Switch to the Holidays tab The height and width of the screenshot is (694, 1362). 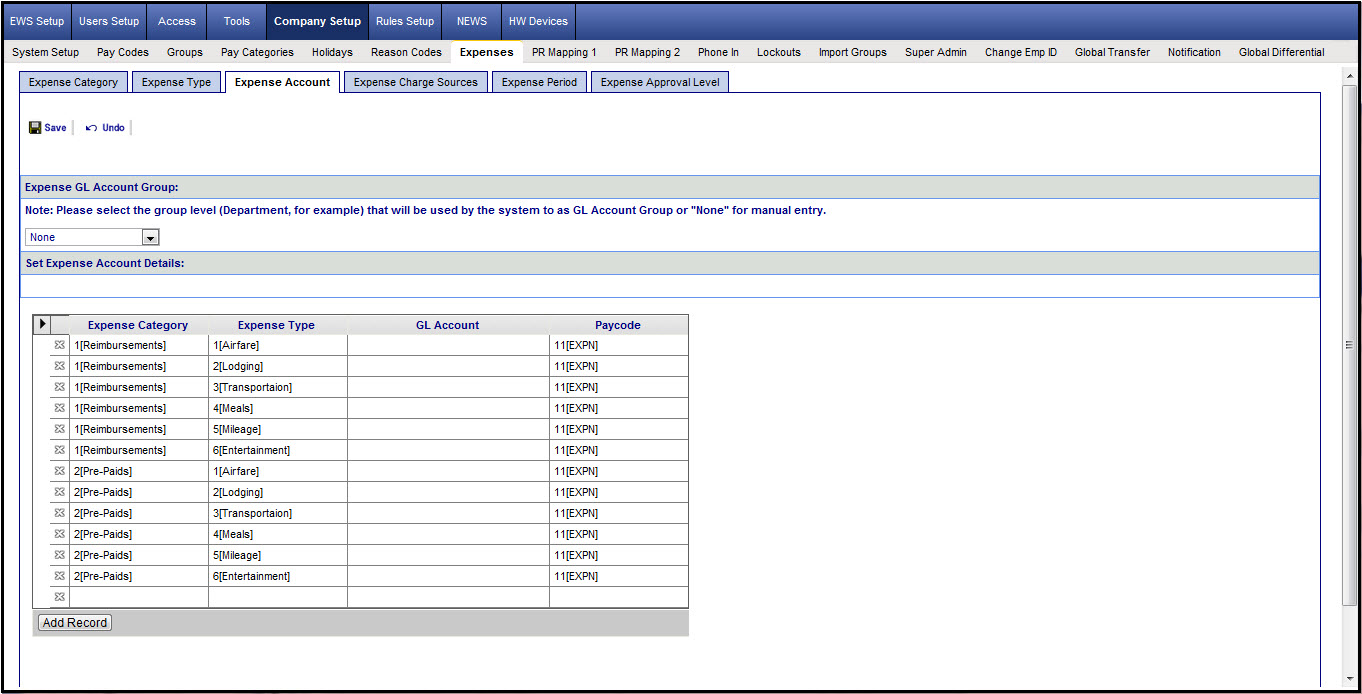333,52
